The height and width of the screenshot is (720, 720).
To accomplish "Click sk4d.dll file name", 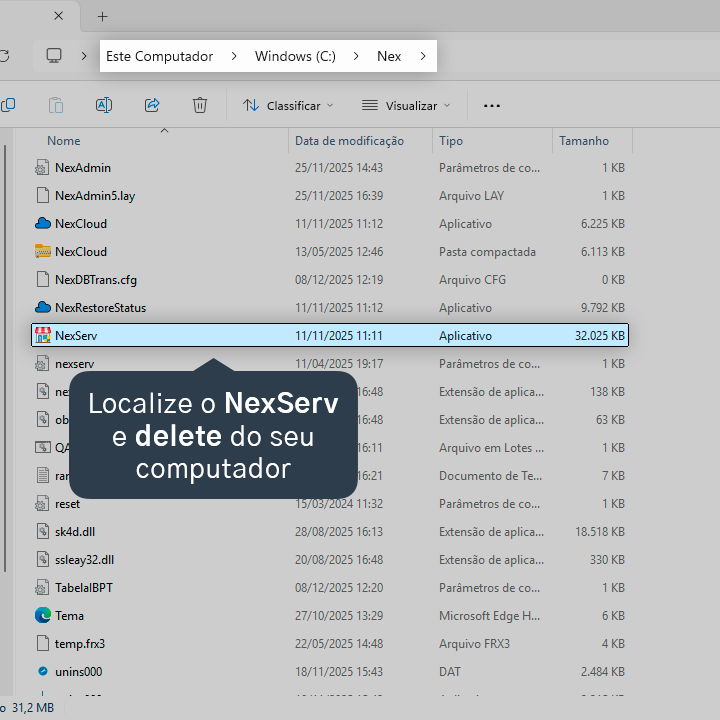I will point(75,532).
